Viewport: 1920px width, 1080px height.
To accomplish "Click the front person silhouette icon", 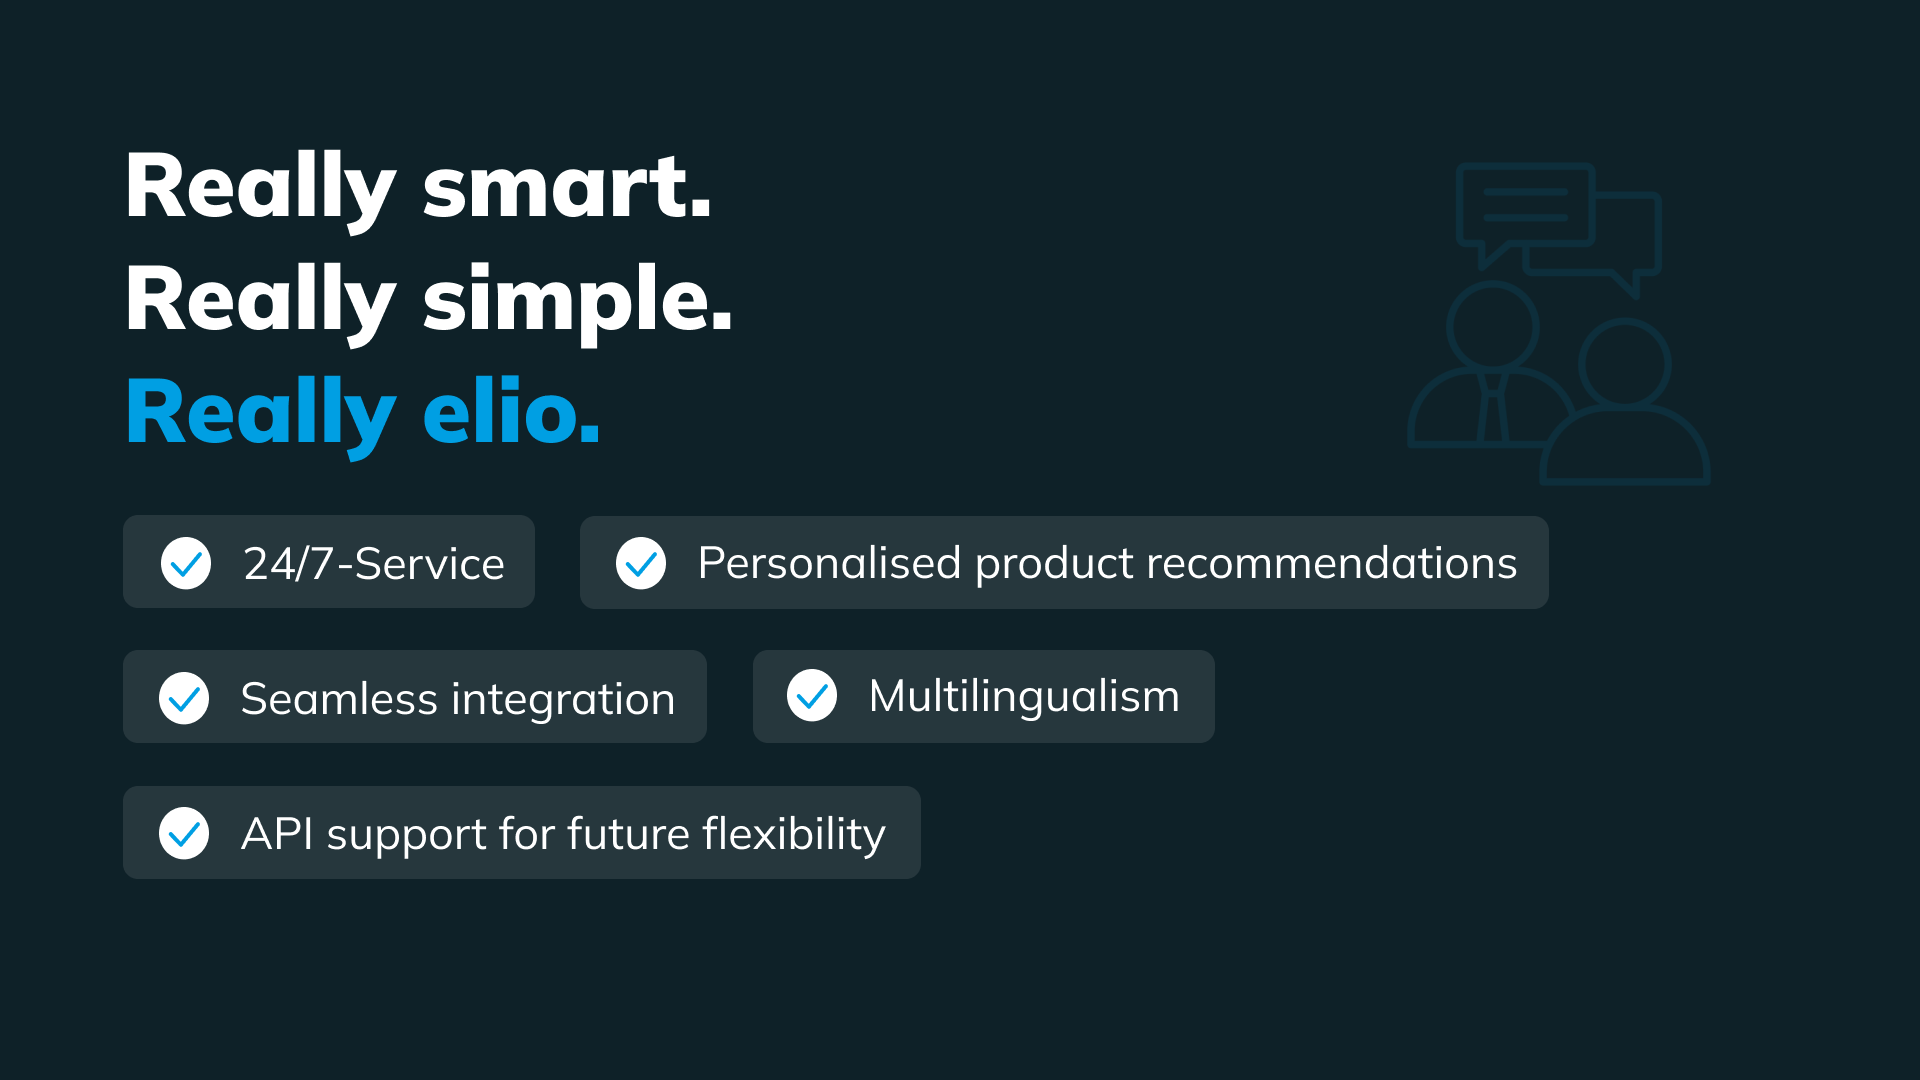I will click(1625, 402).
